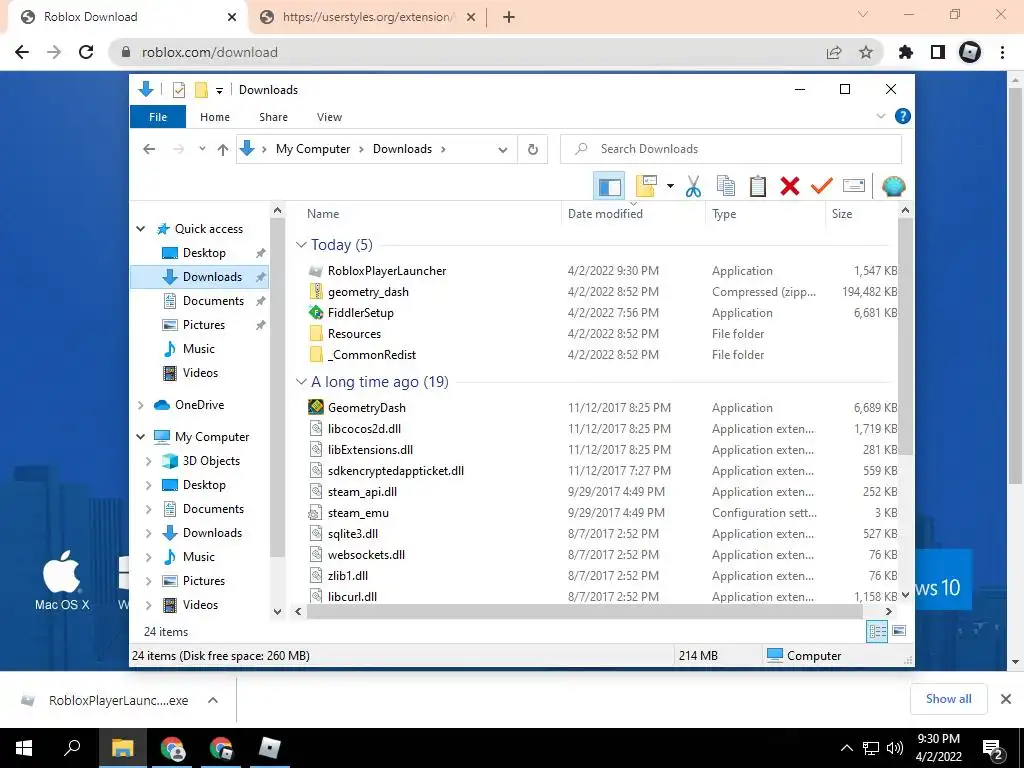Collapse Quick access tree node
Screen dimensions: 1024x768
coord(140,229)
